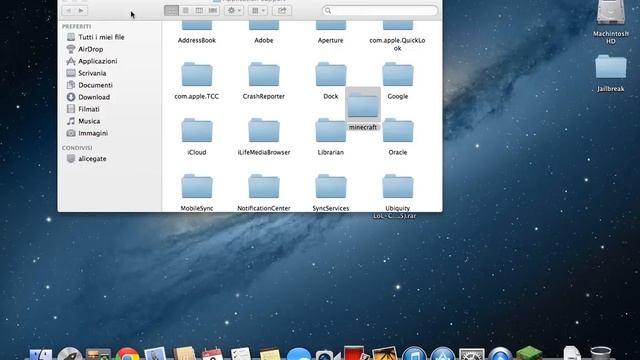
Task: Open Immagini in the sidebar
Action: pyautogui.click(x=93, y=133)
